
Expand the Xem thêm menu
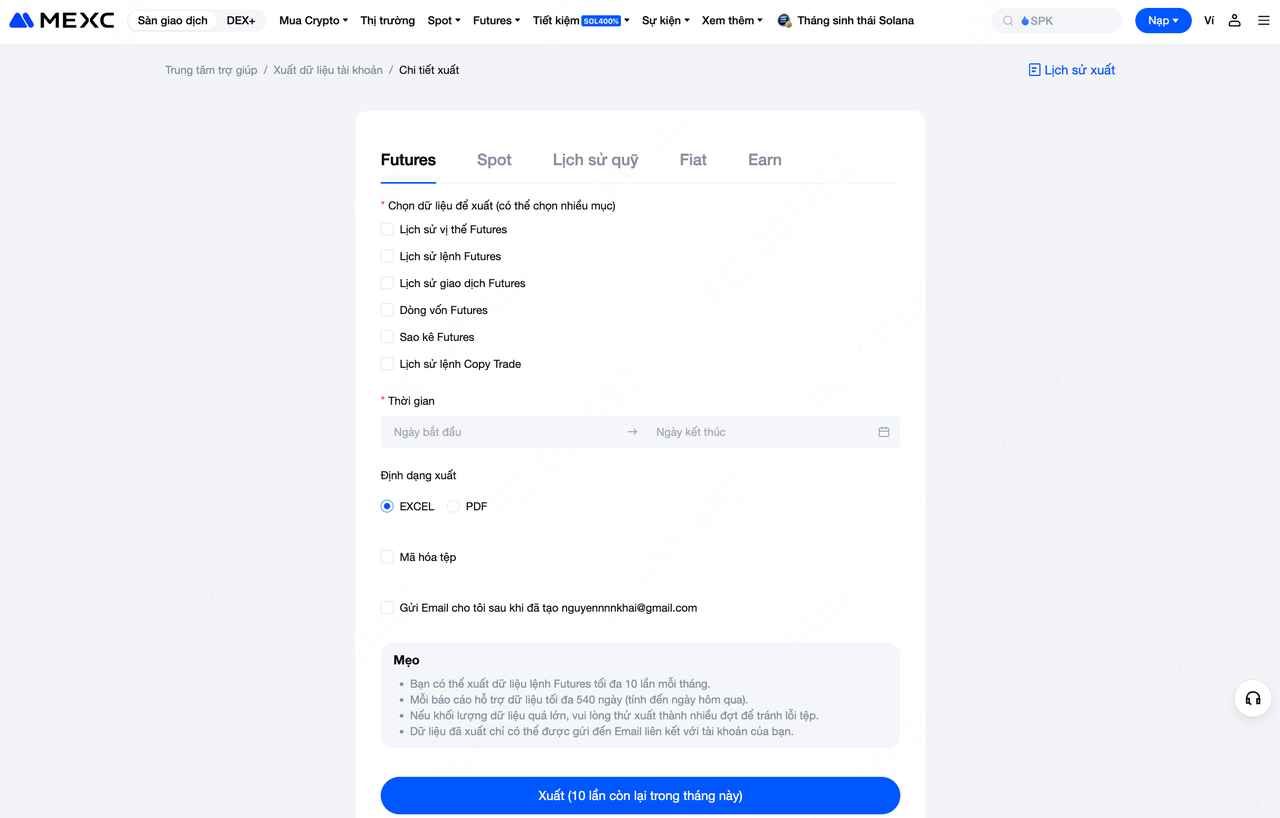(x=732, y=20)
